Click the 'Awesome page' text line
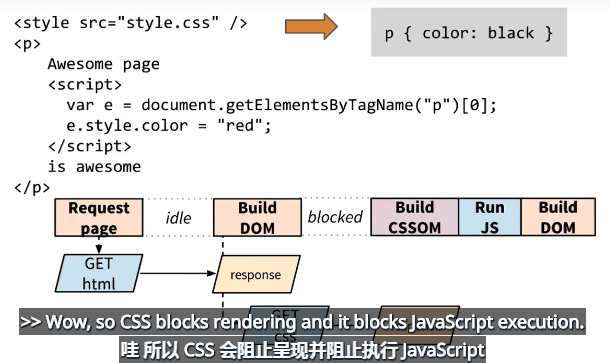The height and width of the screenshot is (363, 610). click(x=103, y=64)
